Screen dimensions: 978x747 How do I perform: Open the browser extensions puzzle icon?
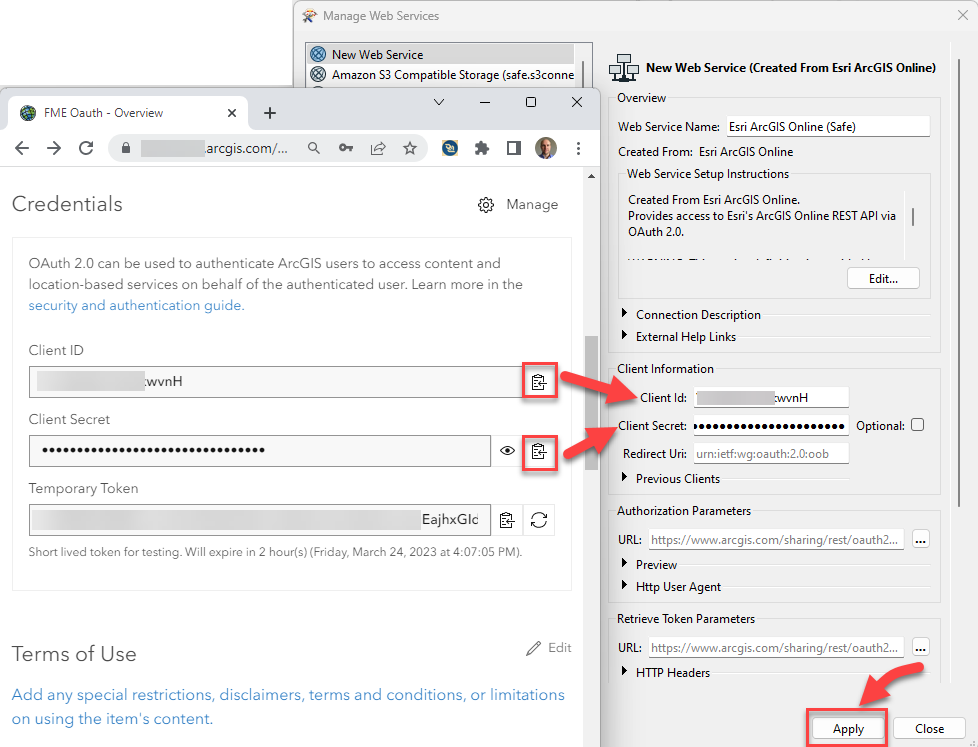[x=481, y=147]
